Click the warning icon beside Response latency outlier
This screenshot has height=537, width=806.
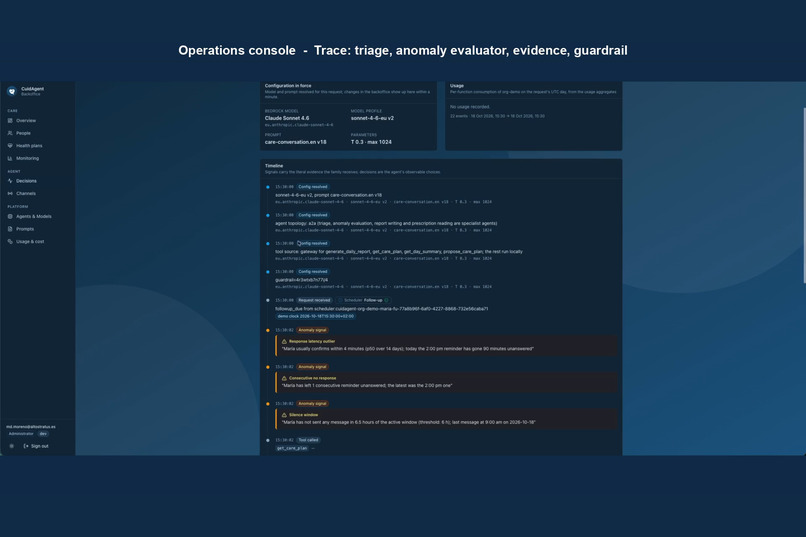tap(284, 341)
